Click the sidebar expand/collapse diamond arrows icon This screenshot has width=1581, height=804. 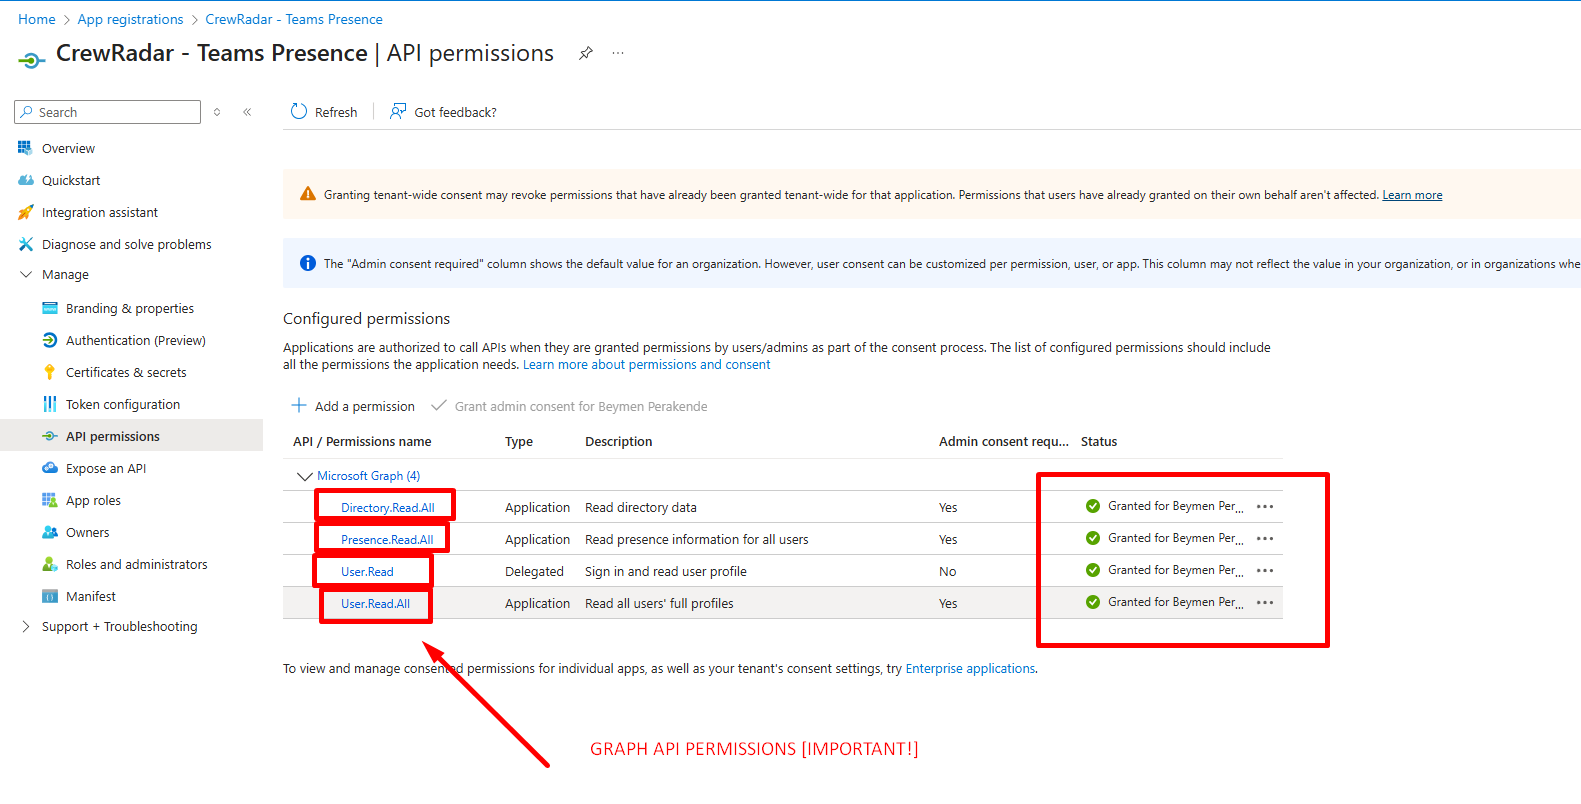tap(217, 112)
